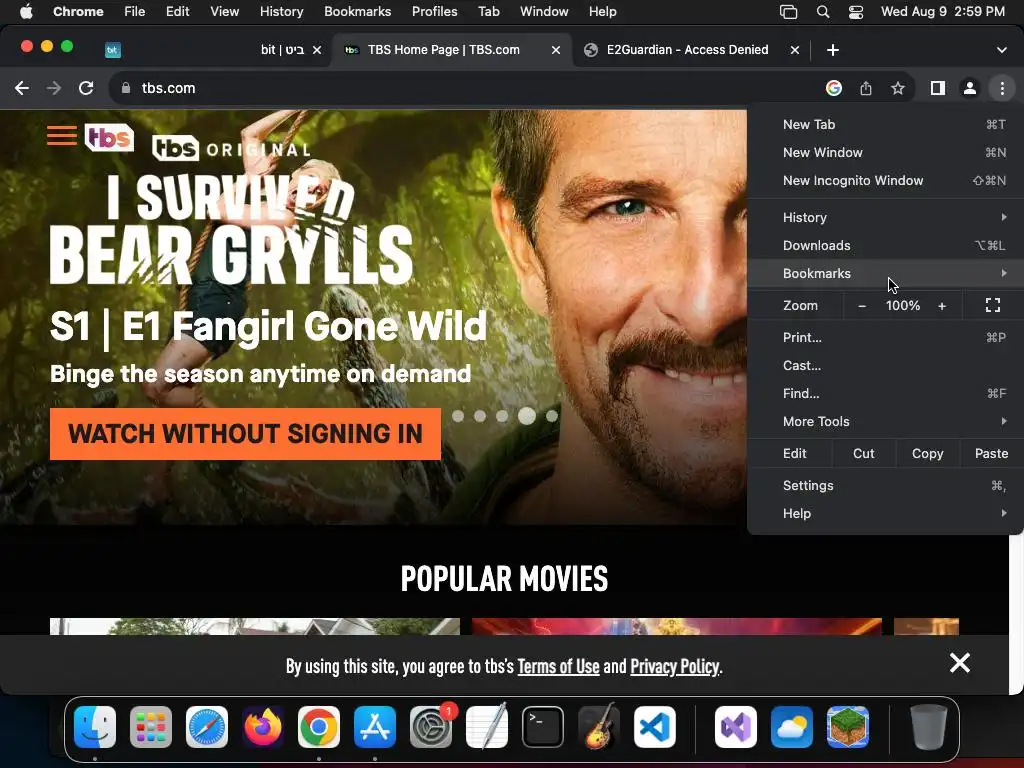Image resolution: width=1024 pixels, height=768 pixels.
Task: Choose Cast from the Chrome menu
Action: (x=884, y=366)
